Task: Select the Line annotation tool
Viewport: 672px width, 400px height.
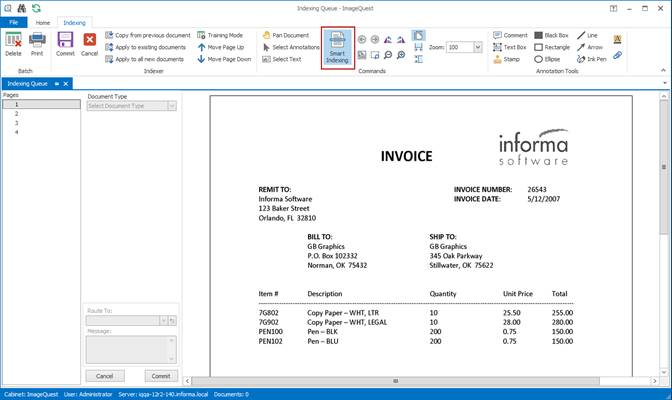Action: (x=587, y=35)
